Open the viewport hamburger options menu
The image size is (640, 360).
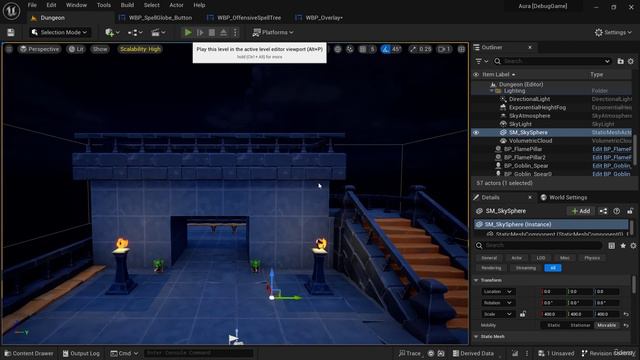(x=9, y=49)
